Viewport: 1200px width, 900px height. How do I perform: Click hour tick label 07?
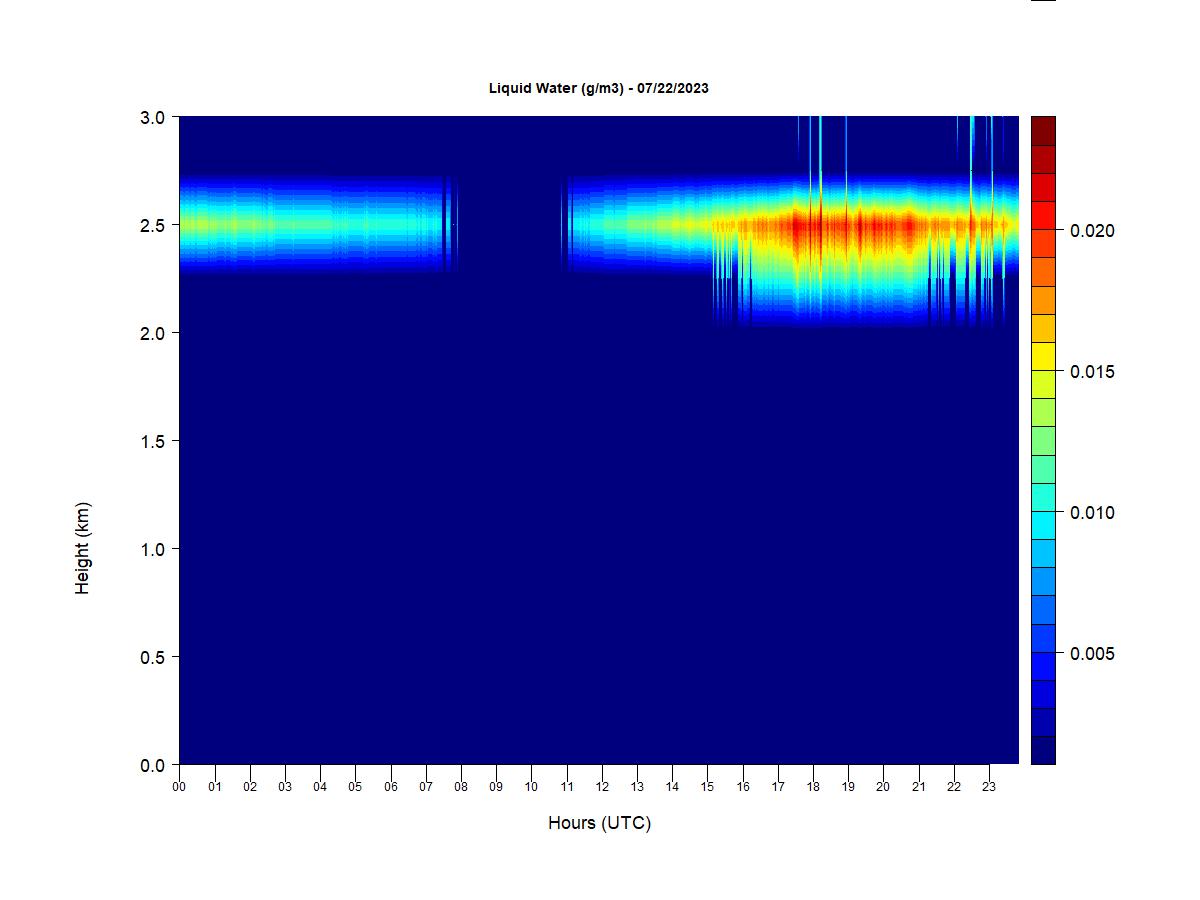(425, 787)
